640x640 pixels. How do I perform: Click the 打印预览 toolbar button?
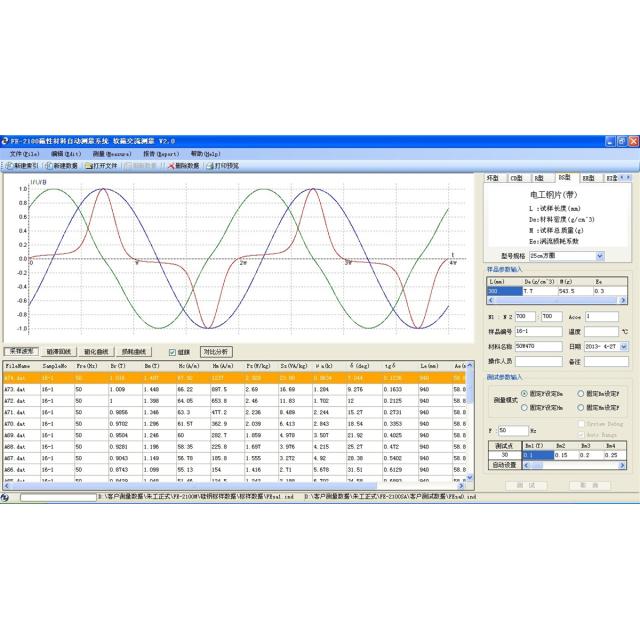[222, 166]
